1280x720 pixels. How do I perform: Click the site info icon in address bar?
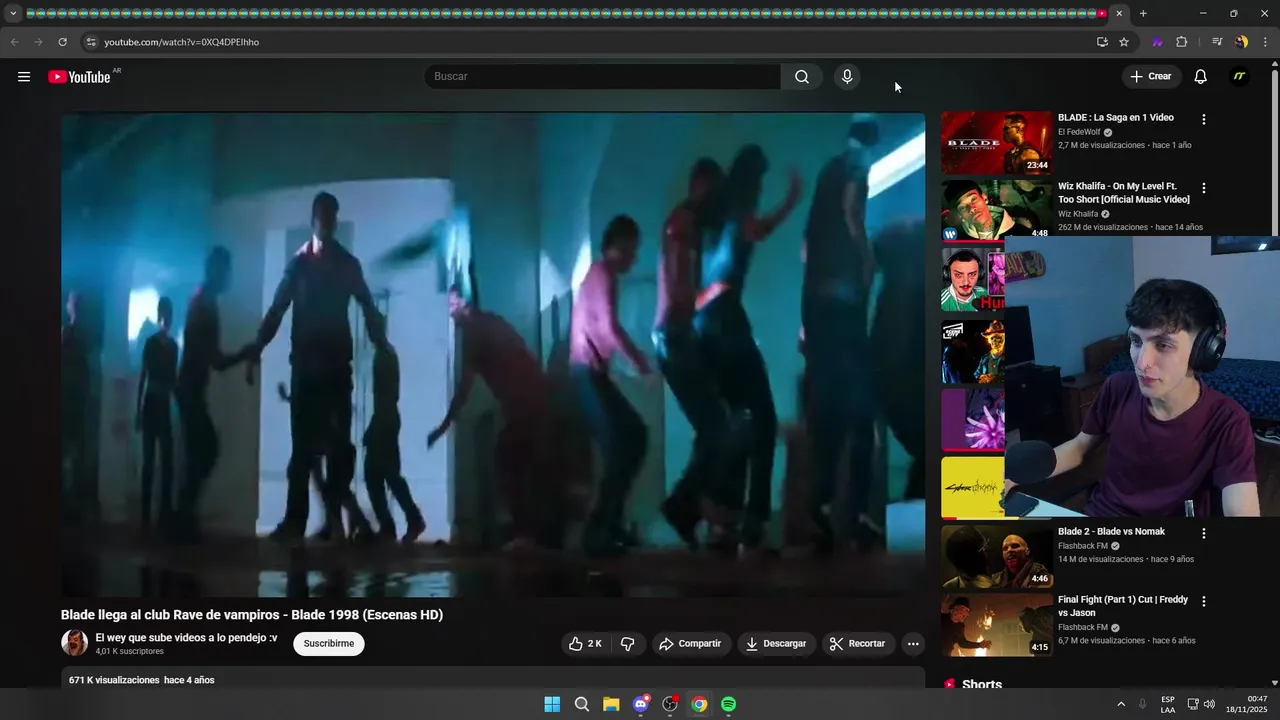click(90, 42)
